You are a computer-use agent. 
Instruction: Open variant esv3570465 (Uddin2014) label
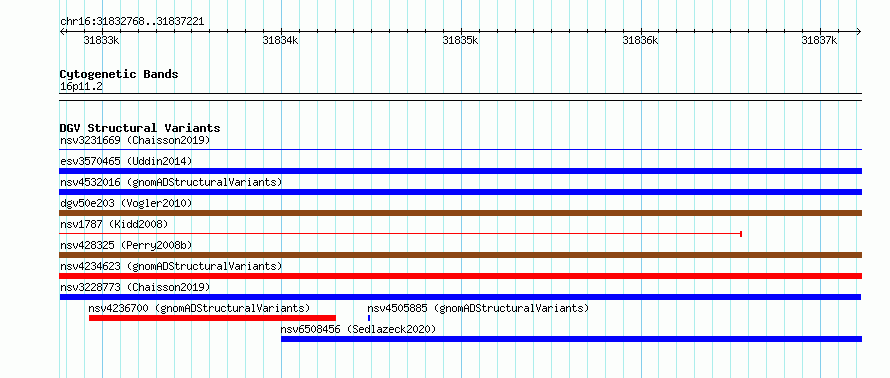[x=126, y=161]
